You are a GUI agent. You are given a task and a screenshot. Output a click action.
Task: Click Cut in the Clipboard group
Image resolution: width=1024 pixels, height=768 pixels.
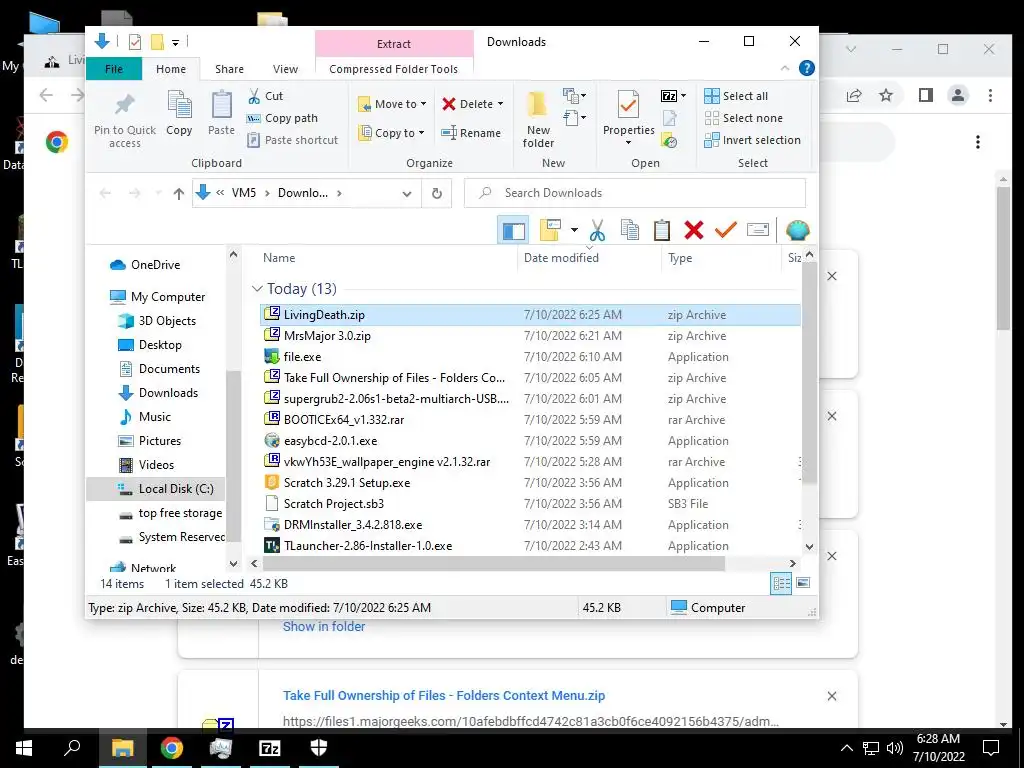pos(266,96)
